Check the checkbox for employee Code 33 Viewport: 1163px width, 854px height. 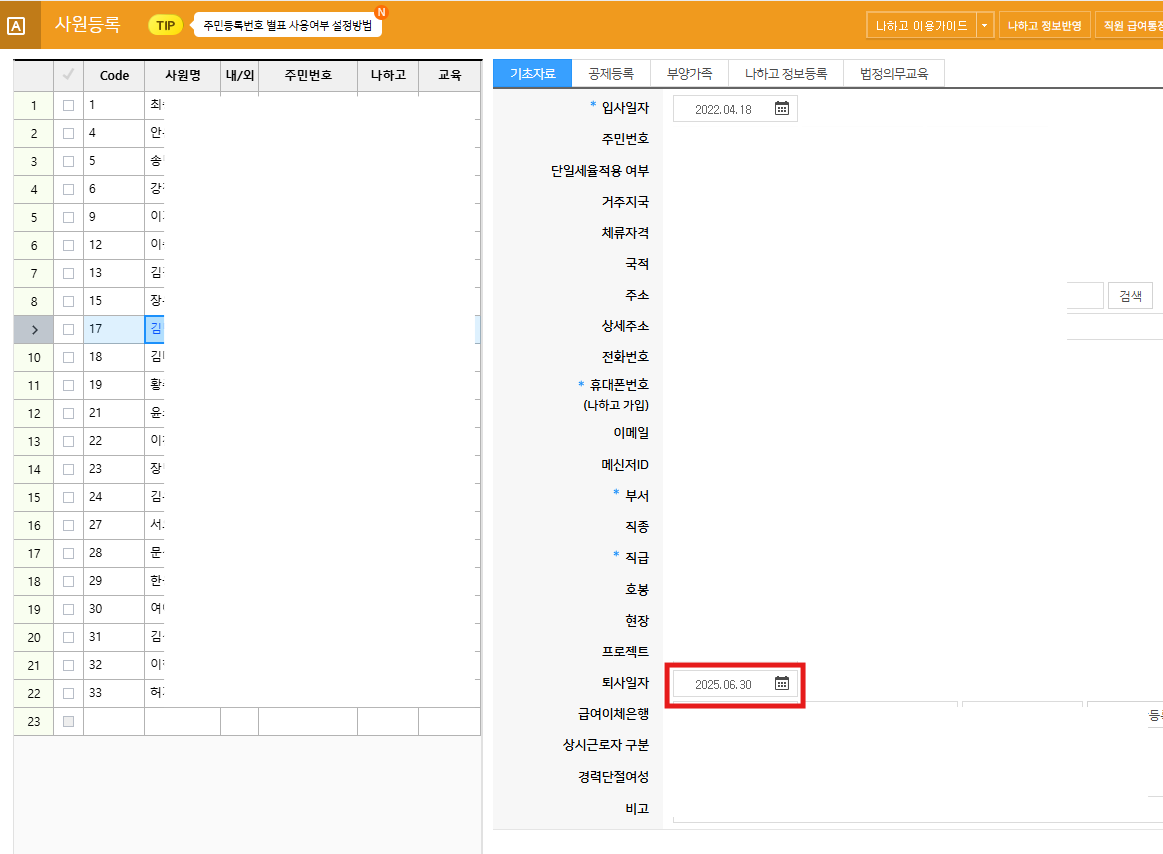[67, 692]
